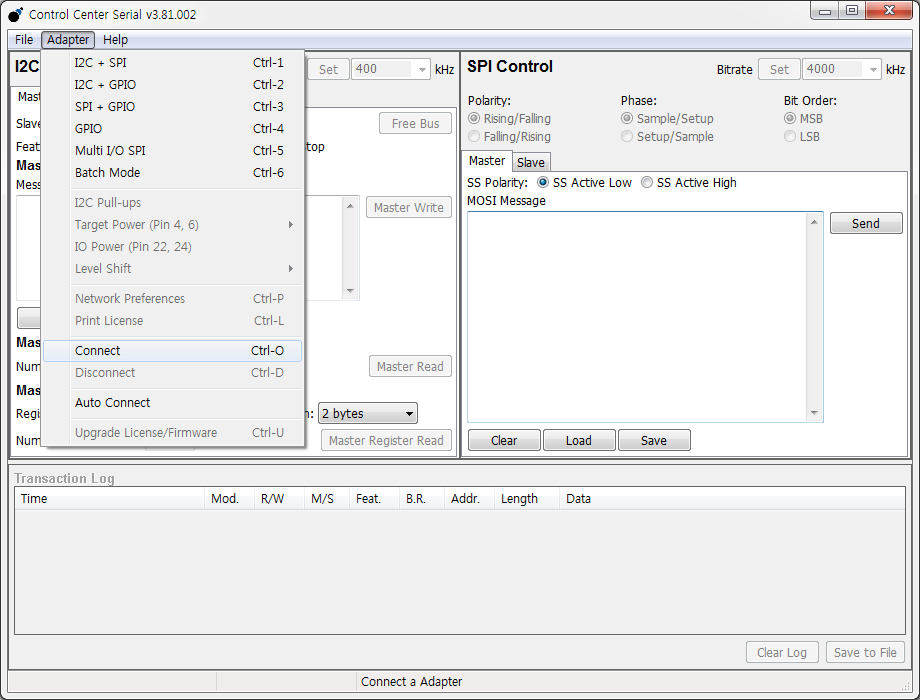This screenshot has height=700, width=920.
Task: Send the MOSI message
Action: coord(866,224)
